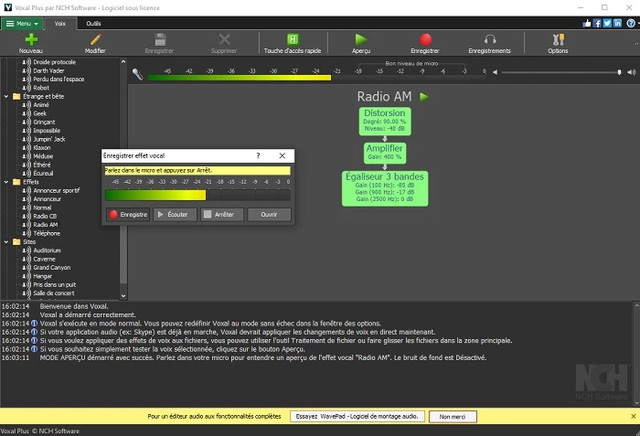
Task: Select Pris dans un puit voice
Action: tap(54, 285)
